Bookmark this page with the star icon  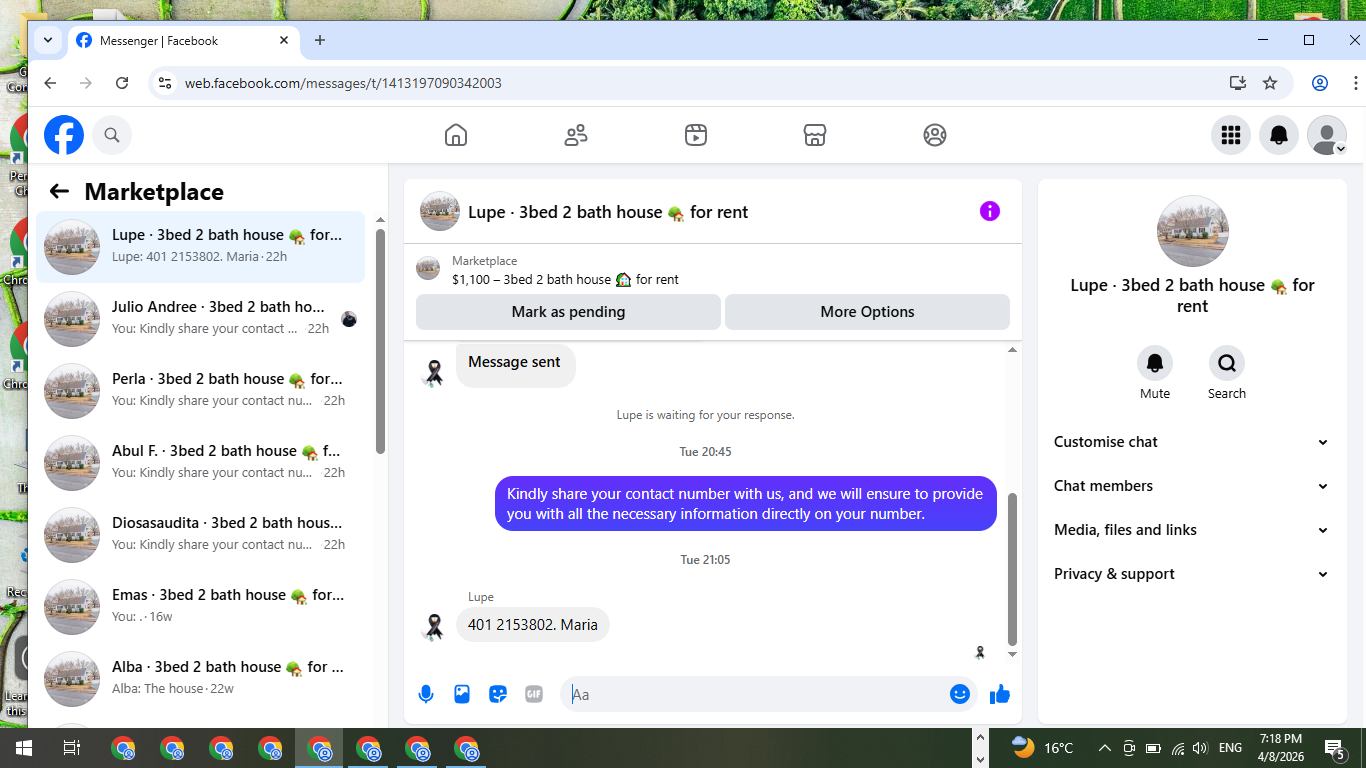1270,83
